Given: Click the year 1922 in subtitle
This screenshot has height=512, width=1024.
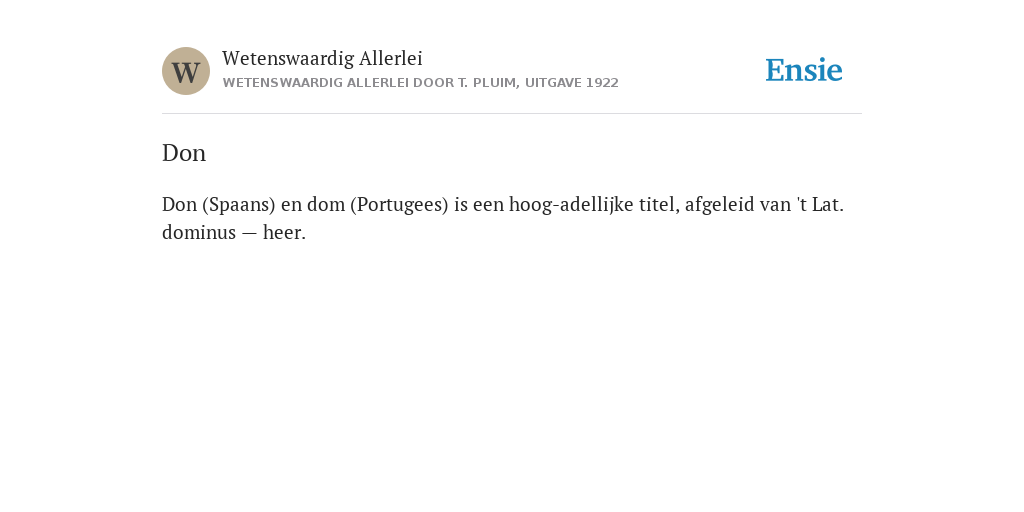Looking at the screenshot, I should click(x=602, y=83).
